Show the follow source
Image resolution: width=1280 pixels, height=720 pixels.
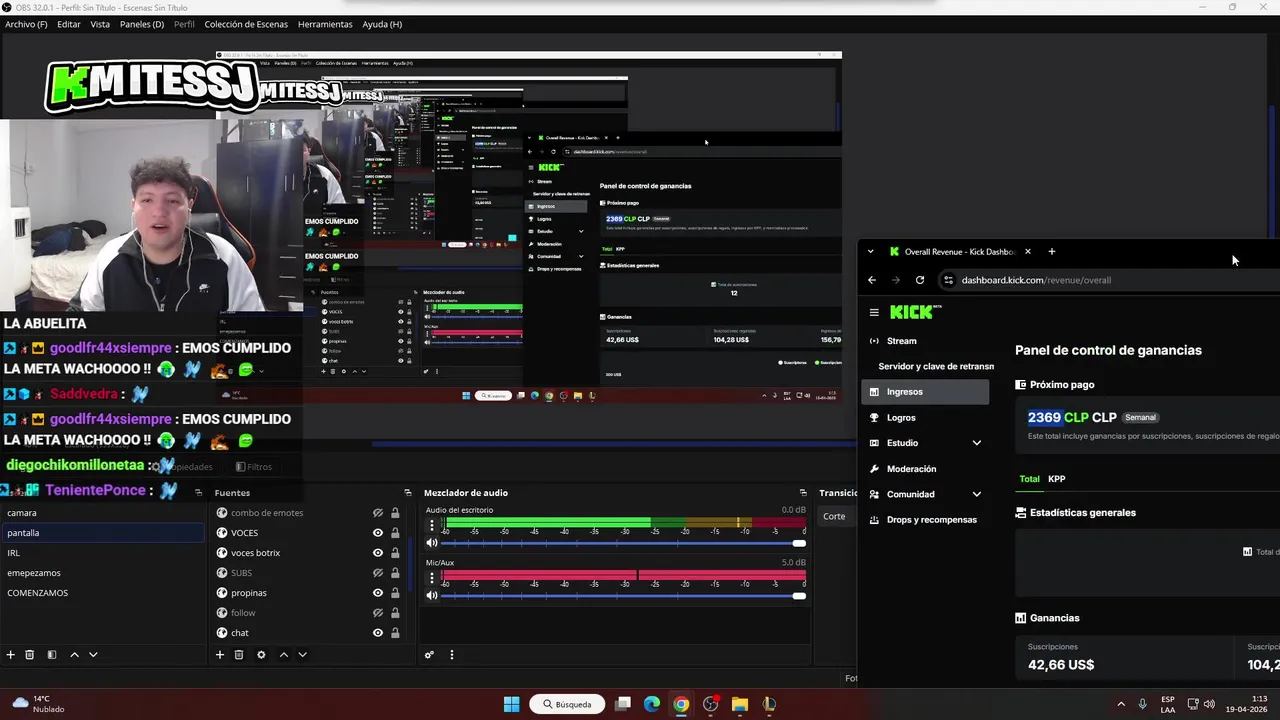pyautogui.click(x=378, y=613)
